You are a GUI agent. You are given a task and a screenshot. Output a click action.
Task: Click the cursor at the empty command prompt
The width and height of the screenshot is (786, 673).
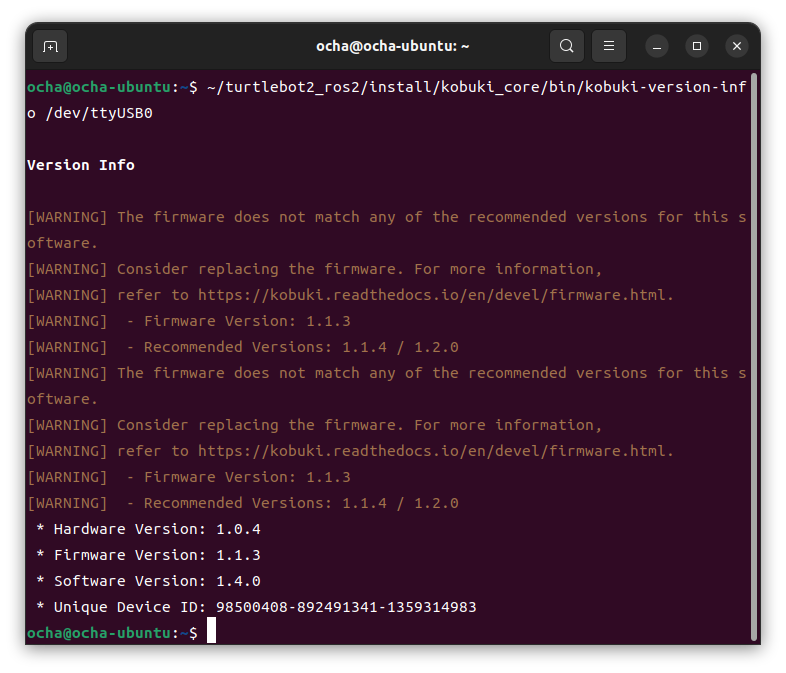coord(211,633)
